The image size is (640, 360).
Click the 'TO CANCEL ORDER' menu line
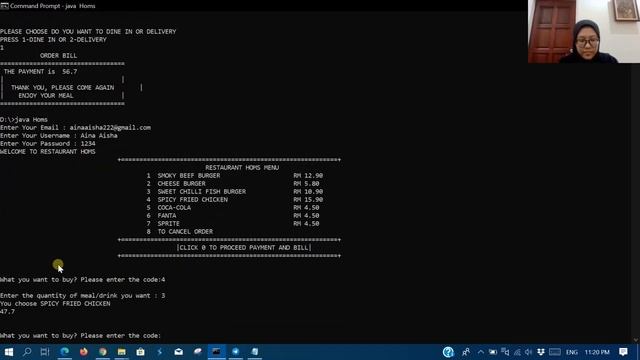point(185,231)
